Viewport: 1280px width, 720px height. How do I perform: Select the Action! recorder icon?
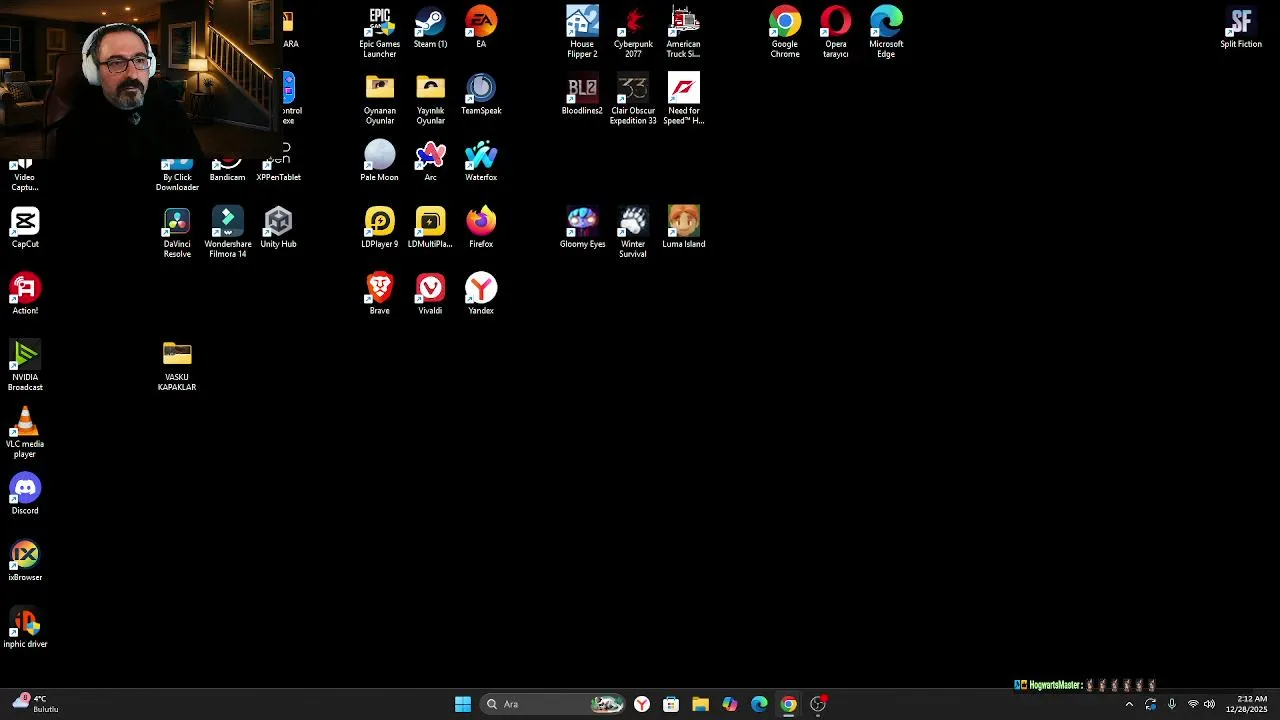[x=25, y=294]
